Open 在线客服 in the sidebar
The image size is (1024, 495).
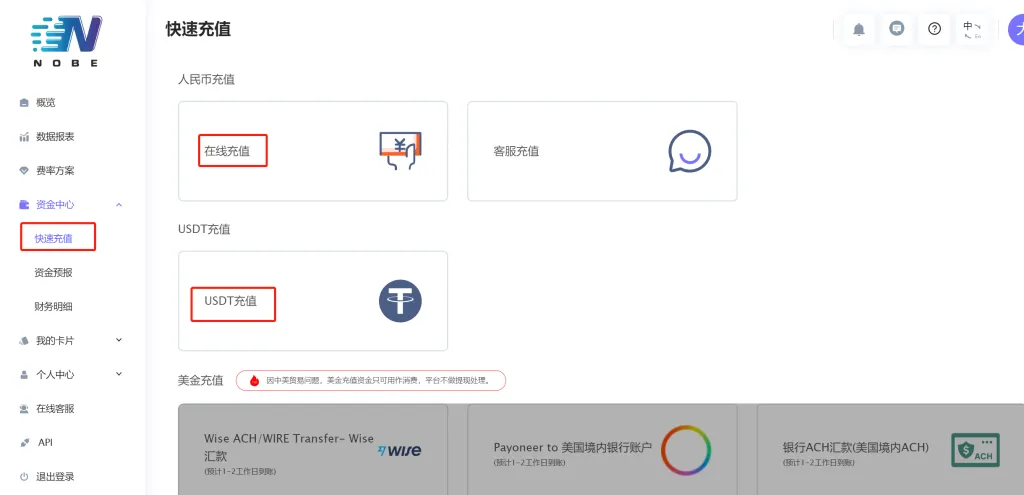[55, 409]
